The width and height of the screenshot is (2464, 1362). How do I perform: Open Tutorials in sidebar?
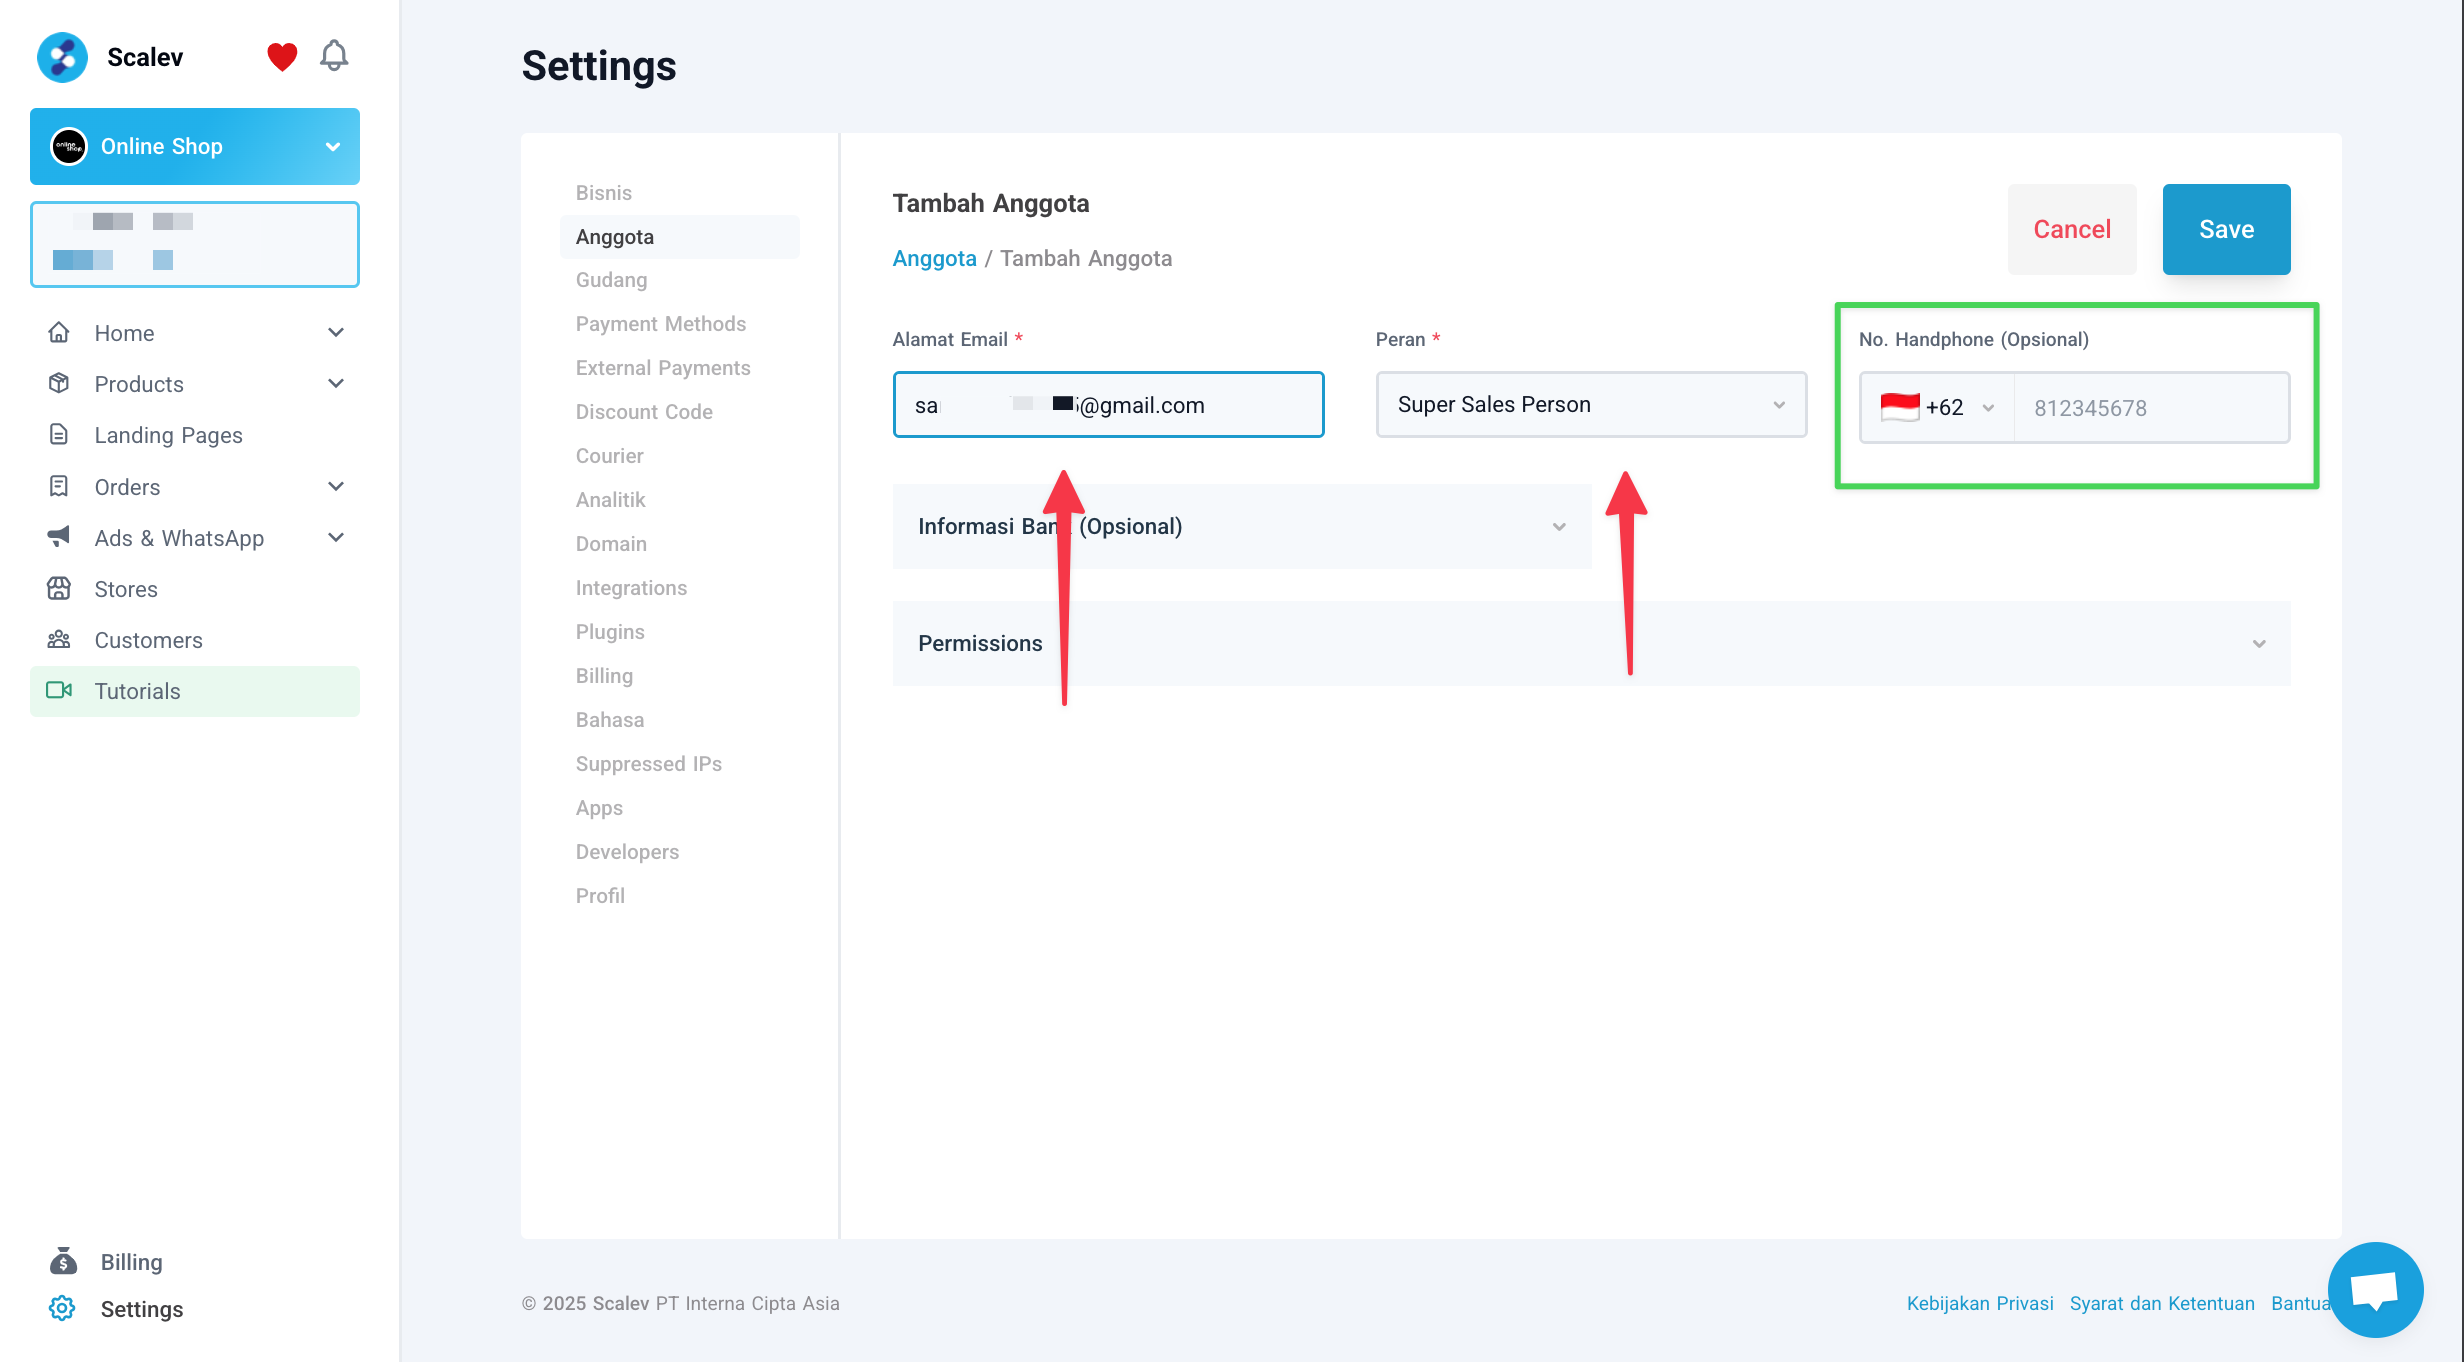click(195, 691)
